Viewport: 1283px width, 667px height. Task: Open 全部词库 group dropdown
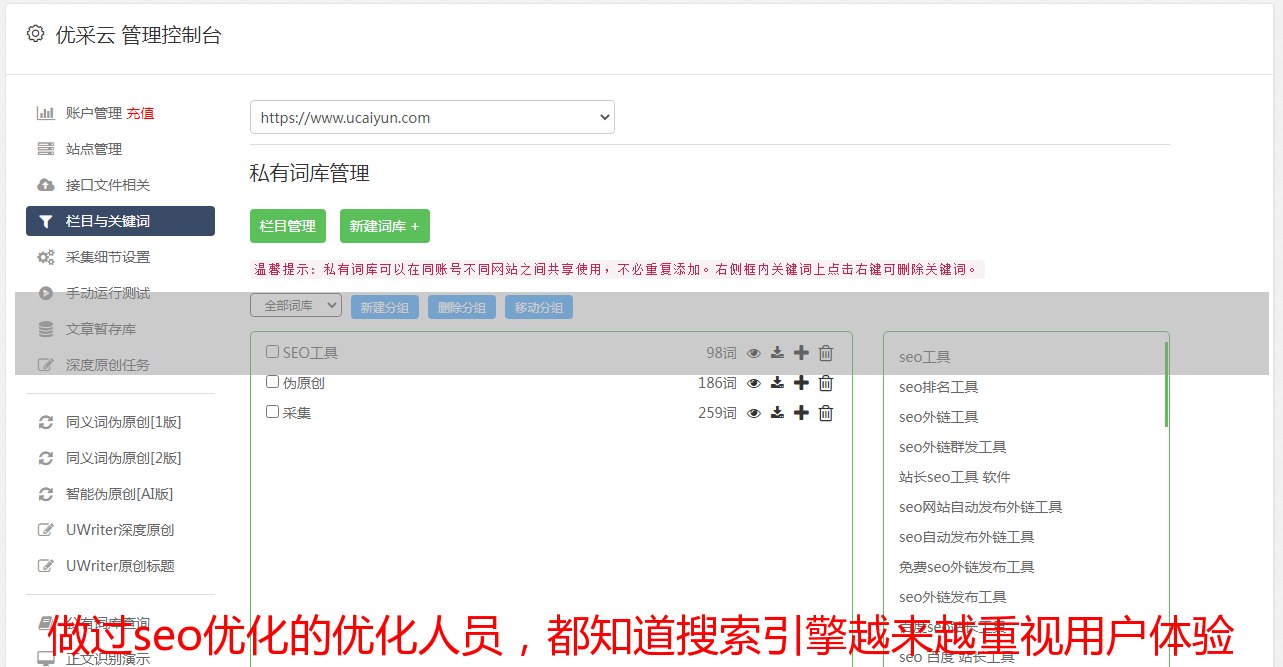pyautogui.click(x=296, y=306)
